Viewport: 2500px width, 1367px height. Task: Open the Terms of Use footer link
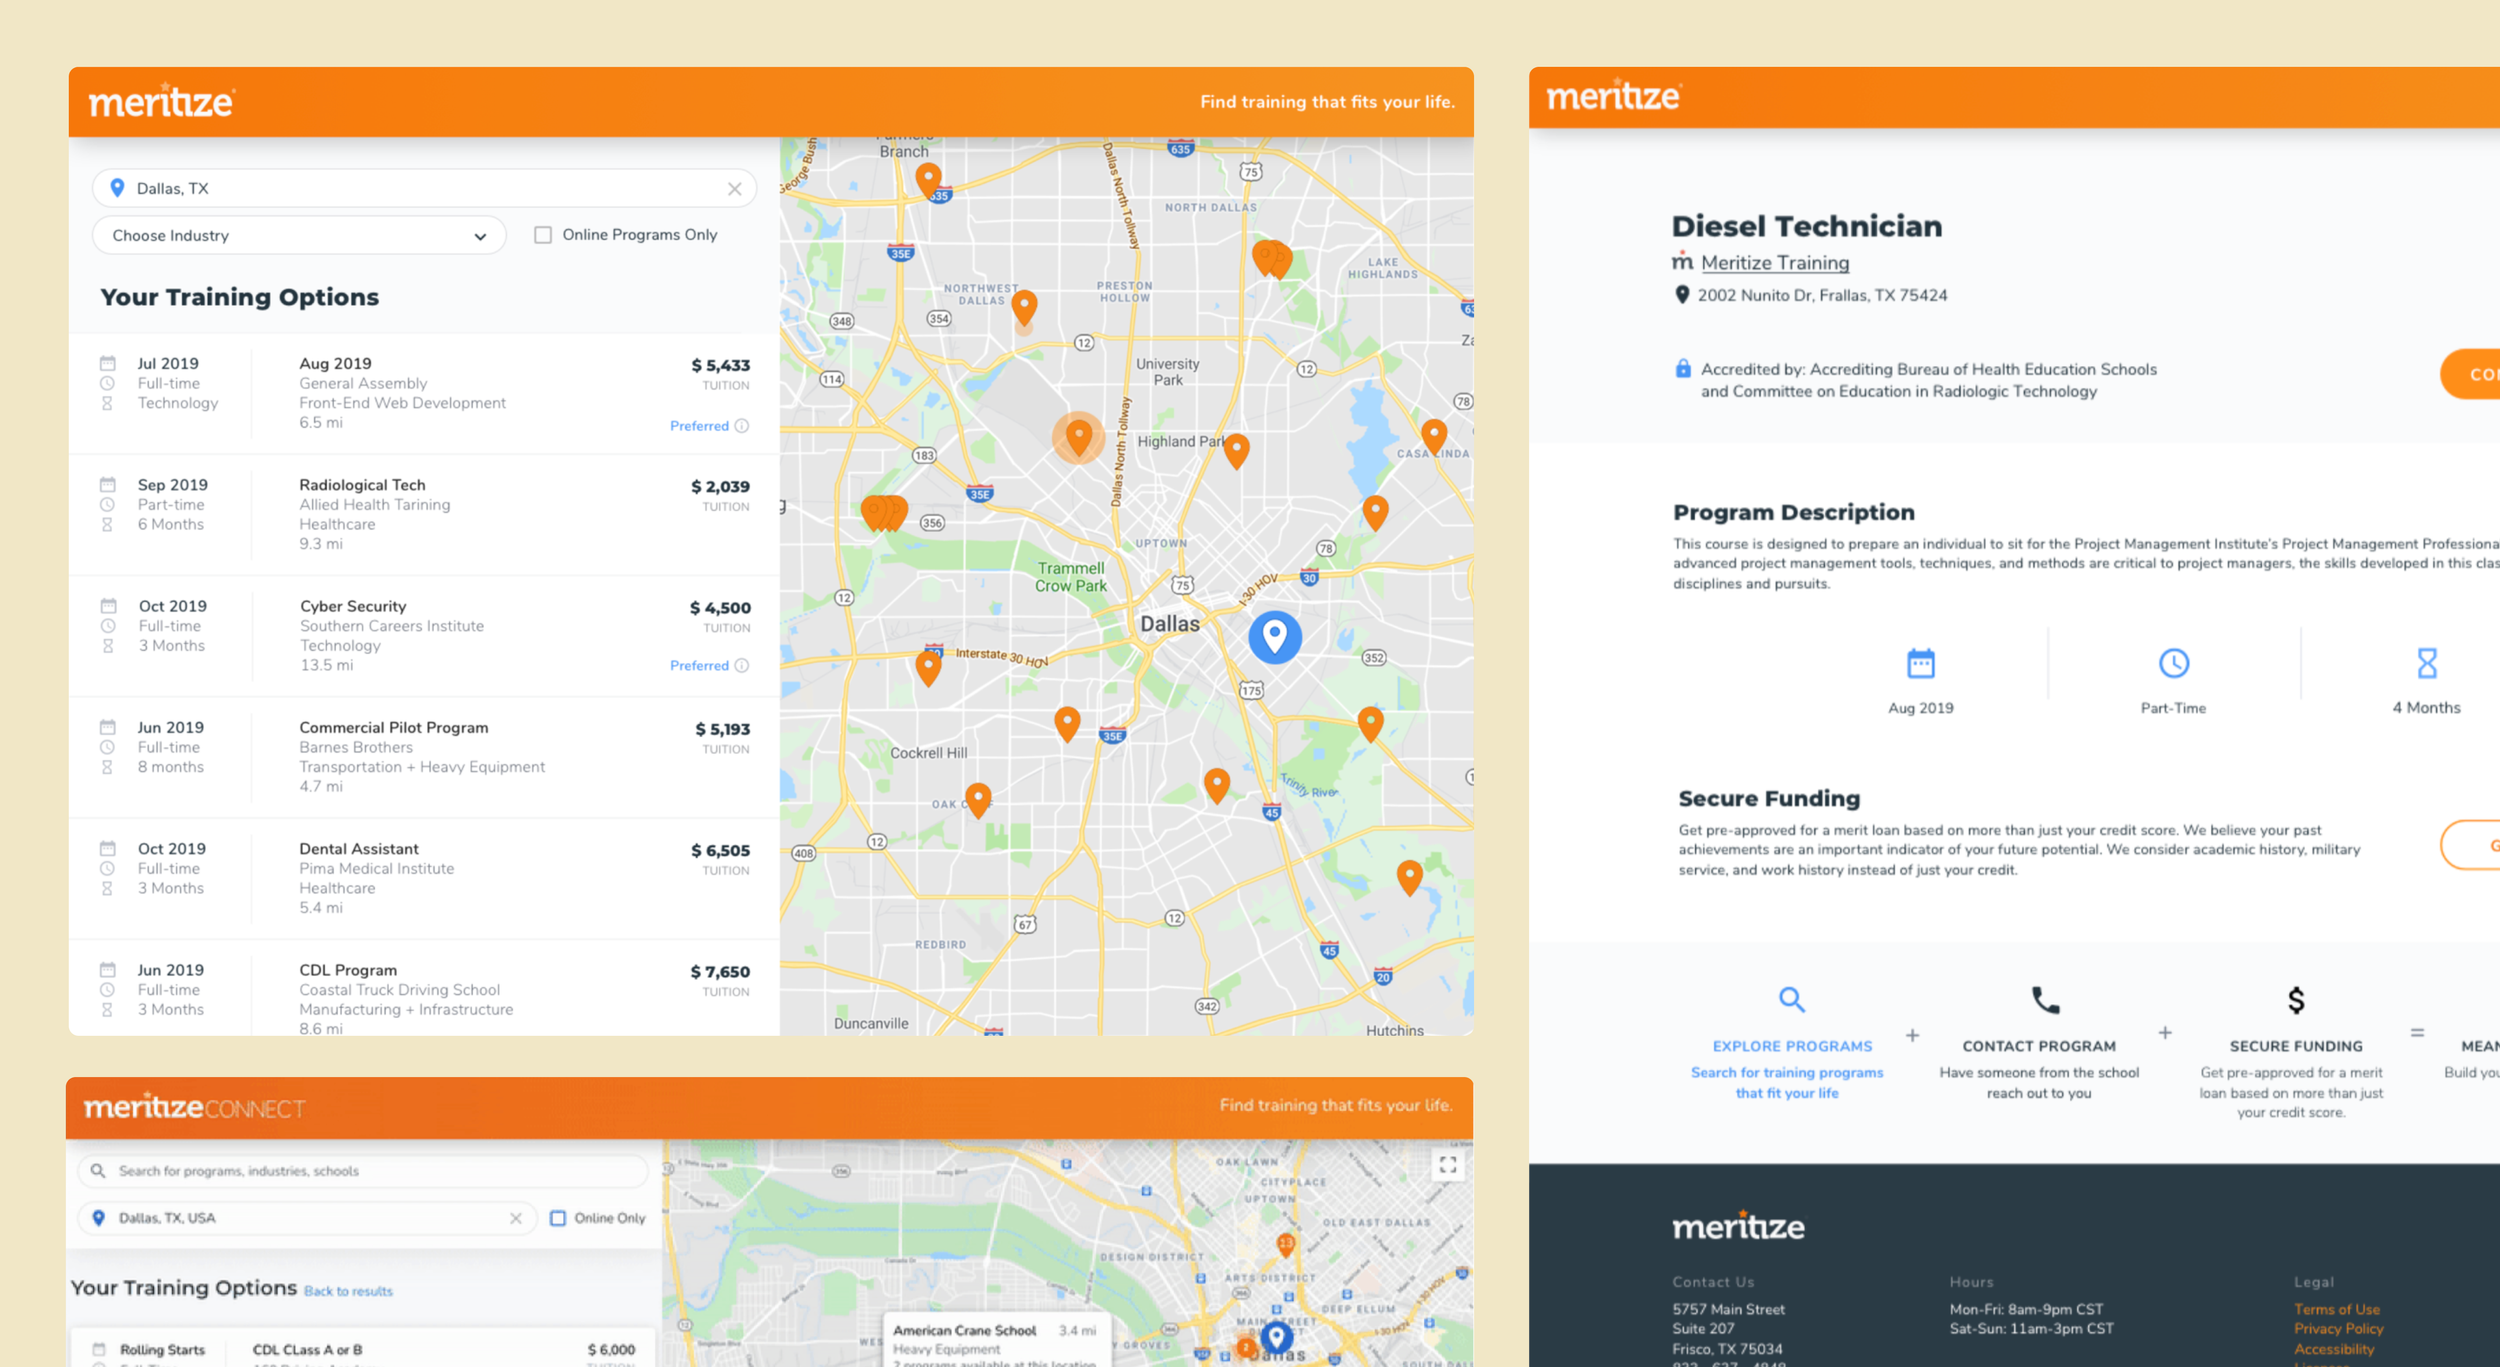(x=2336, y=1309)
